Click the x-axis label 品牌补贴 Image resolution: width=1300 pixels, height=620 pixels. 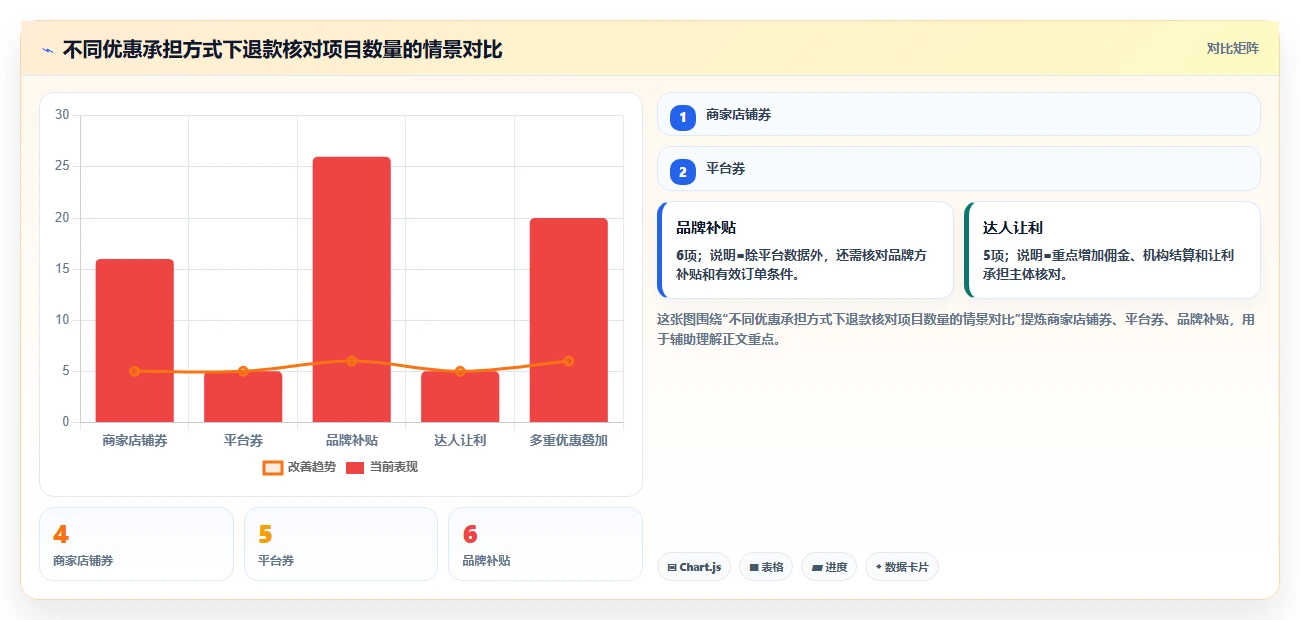tap(351, 440)
